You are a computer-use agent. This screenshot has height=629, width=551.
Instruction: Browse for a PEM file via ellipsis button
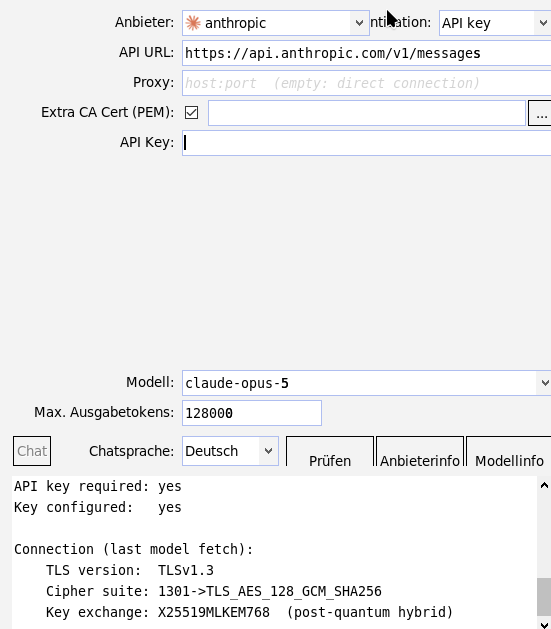tap(541, 113)
